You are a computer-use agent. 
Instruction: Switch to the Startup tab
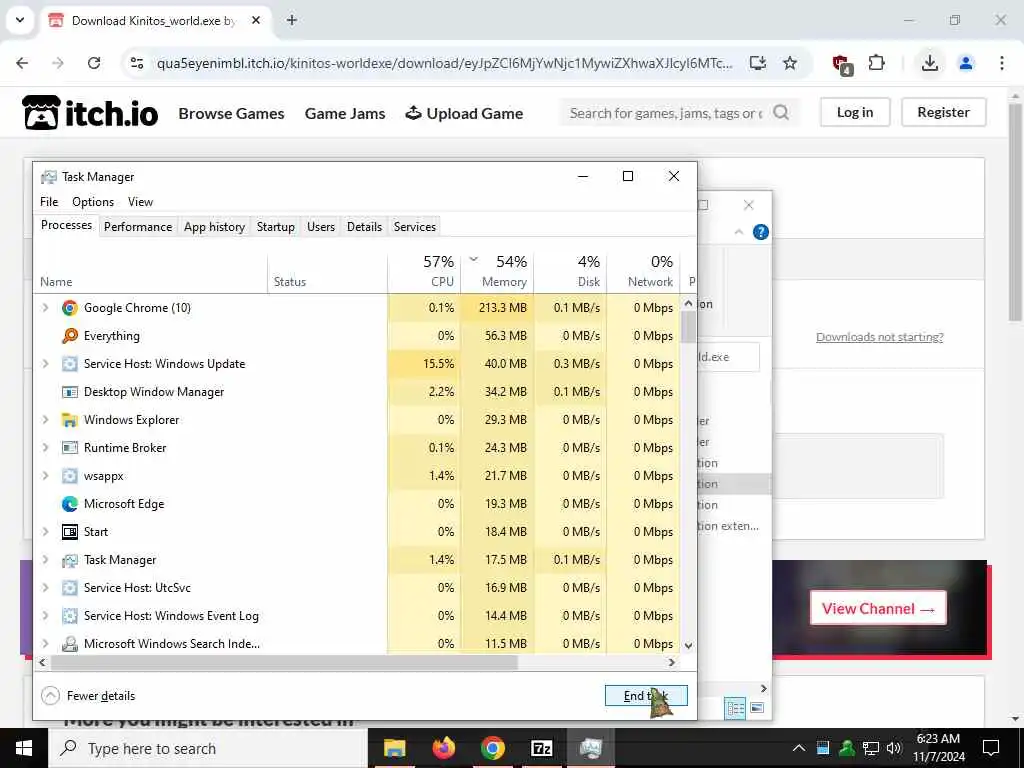click(276, 227)
